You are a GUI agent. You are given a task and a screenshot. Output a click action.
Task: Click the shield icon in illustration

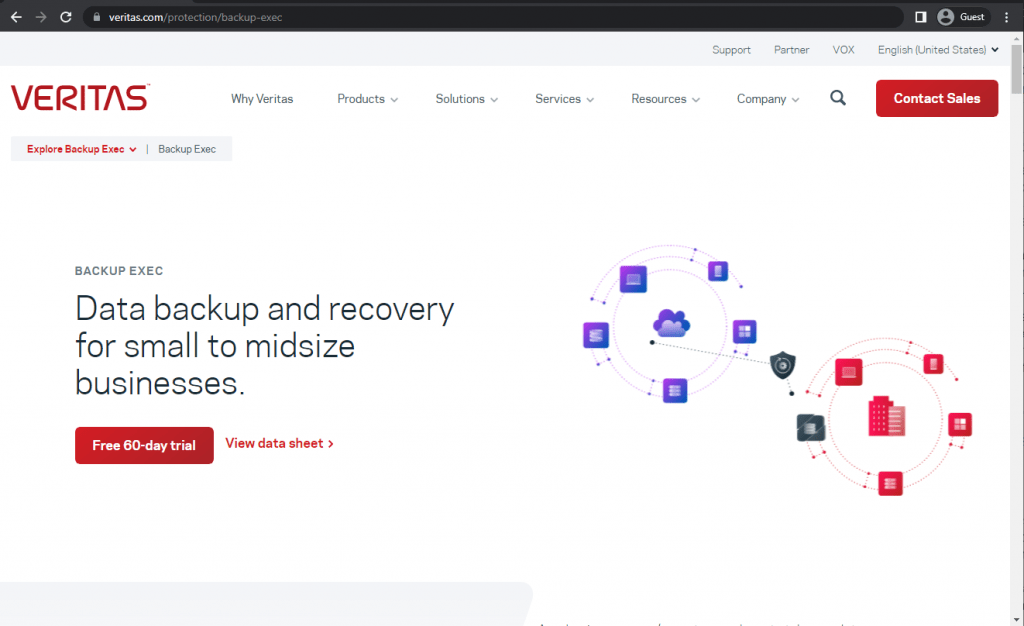pos(782,365)
